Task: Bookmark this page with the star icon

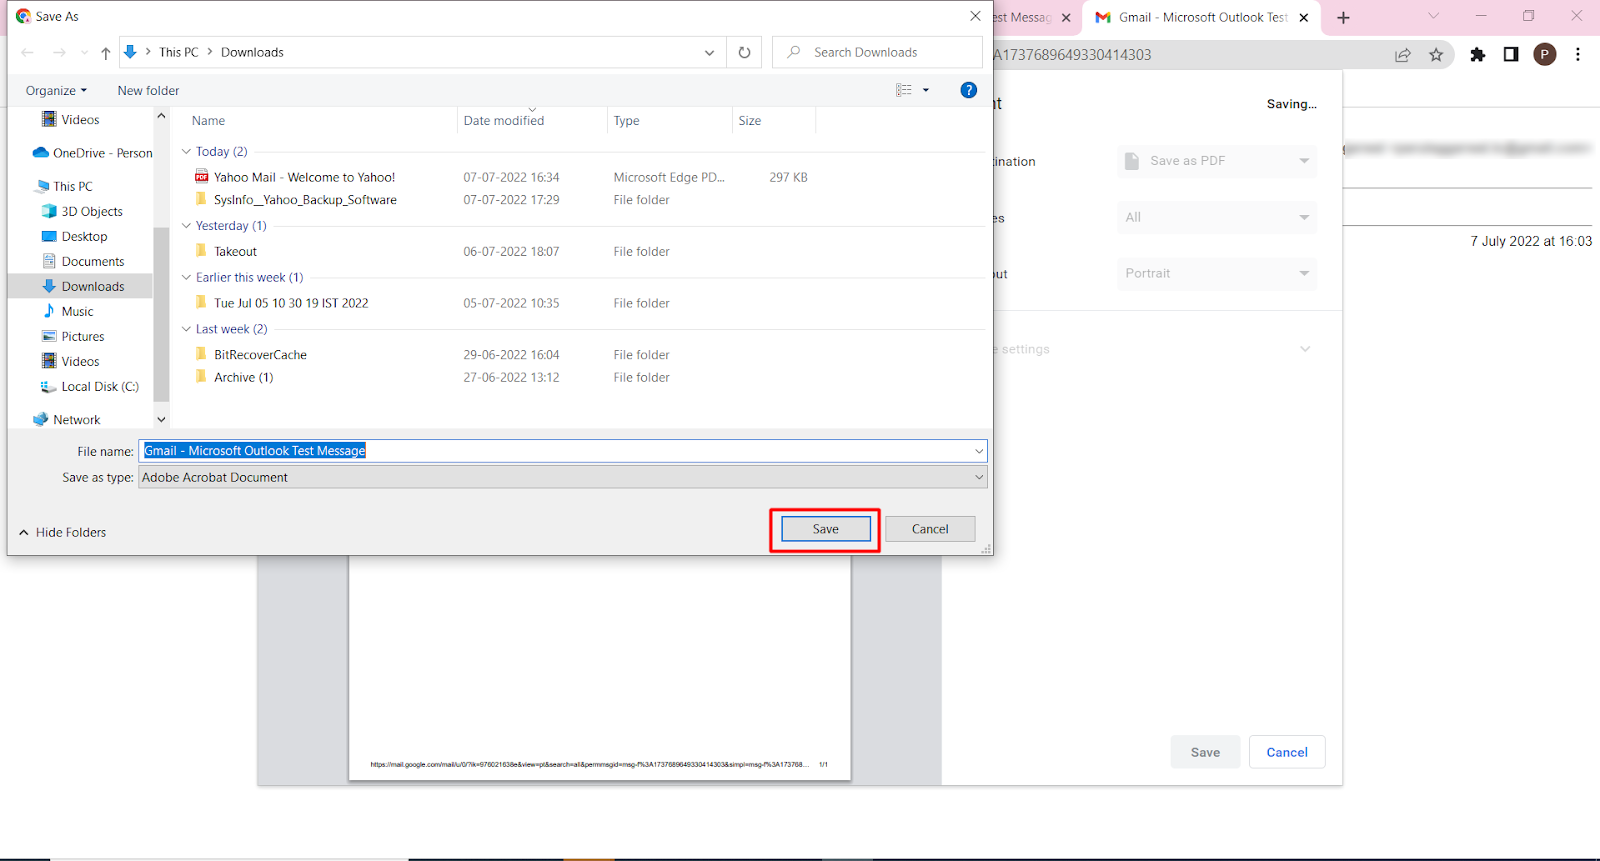Action: (x=1436, y=55)
